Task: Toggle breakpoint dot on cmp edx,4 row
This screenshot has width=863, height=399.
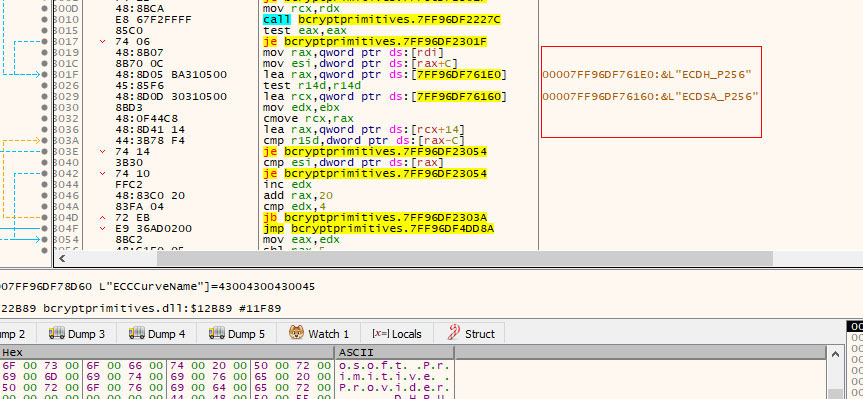Action: tap(45, 206)
